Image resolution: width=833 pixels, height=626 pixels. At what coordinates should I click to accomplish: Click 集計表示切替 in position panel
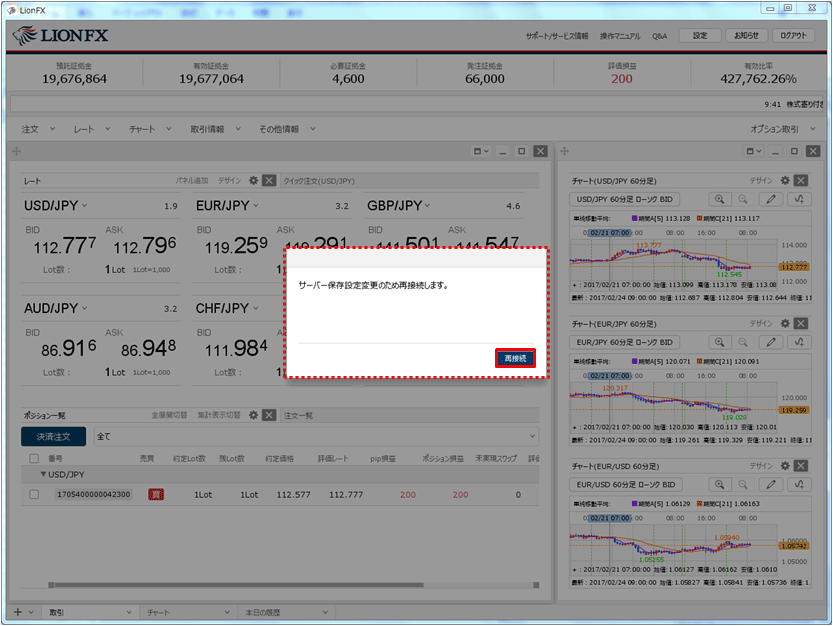point(219,415)
